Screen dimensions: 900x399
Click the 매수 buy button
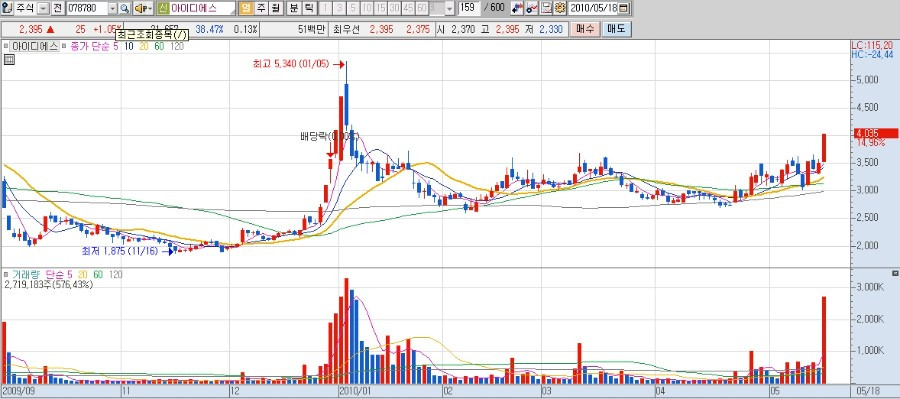[x=585, y=29]
